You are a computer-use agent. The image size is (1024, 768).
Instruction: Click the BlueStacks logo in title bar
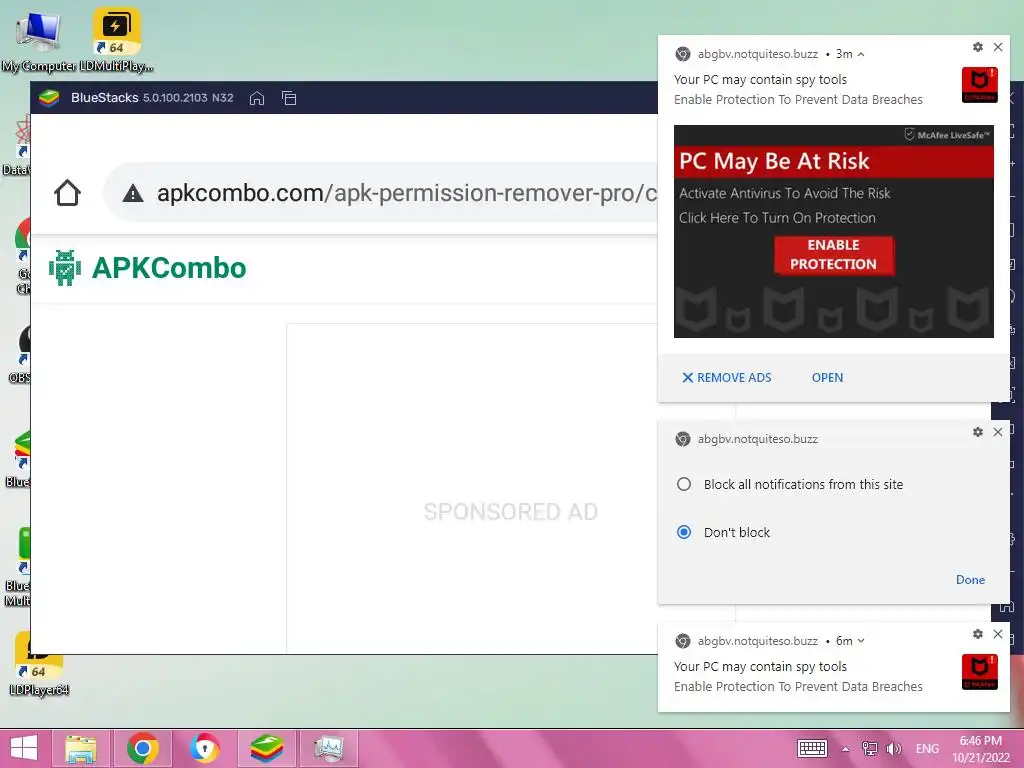pyautogui.click(x=49, y=98)
